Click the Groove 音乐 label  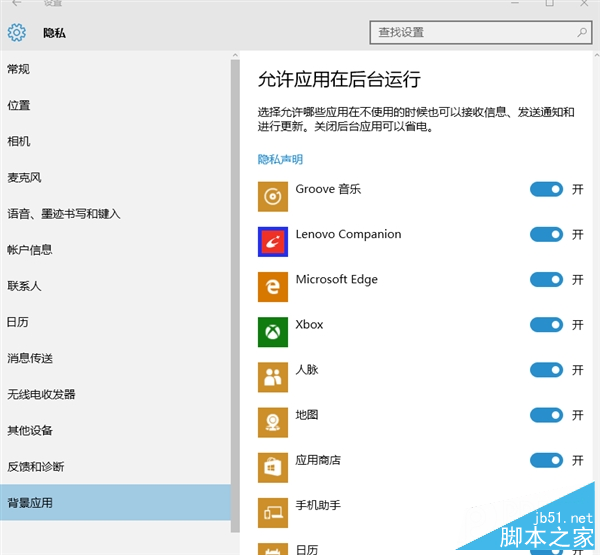click(x=328, y=189)
